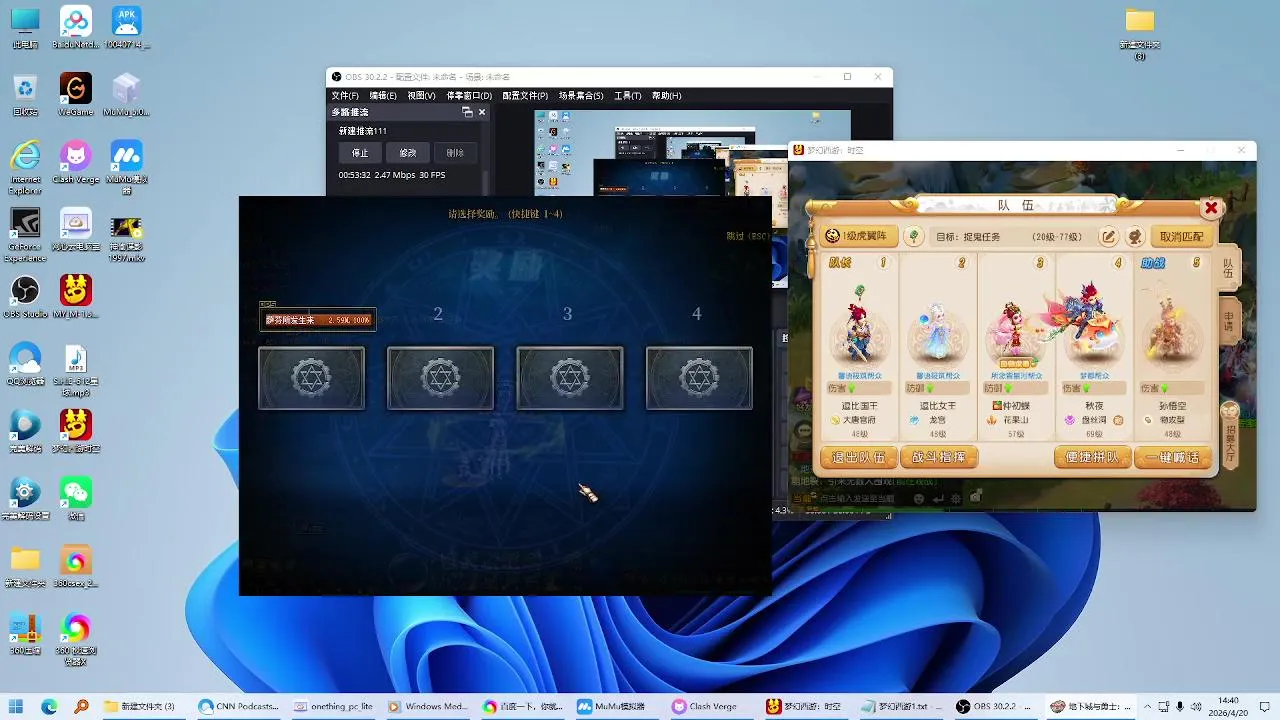Show hidden system tray icons
The height and width of the screenshot is (720, 1280).
click(x=1148, y=706)
